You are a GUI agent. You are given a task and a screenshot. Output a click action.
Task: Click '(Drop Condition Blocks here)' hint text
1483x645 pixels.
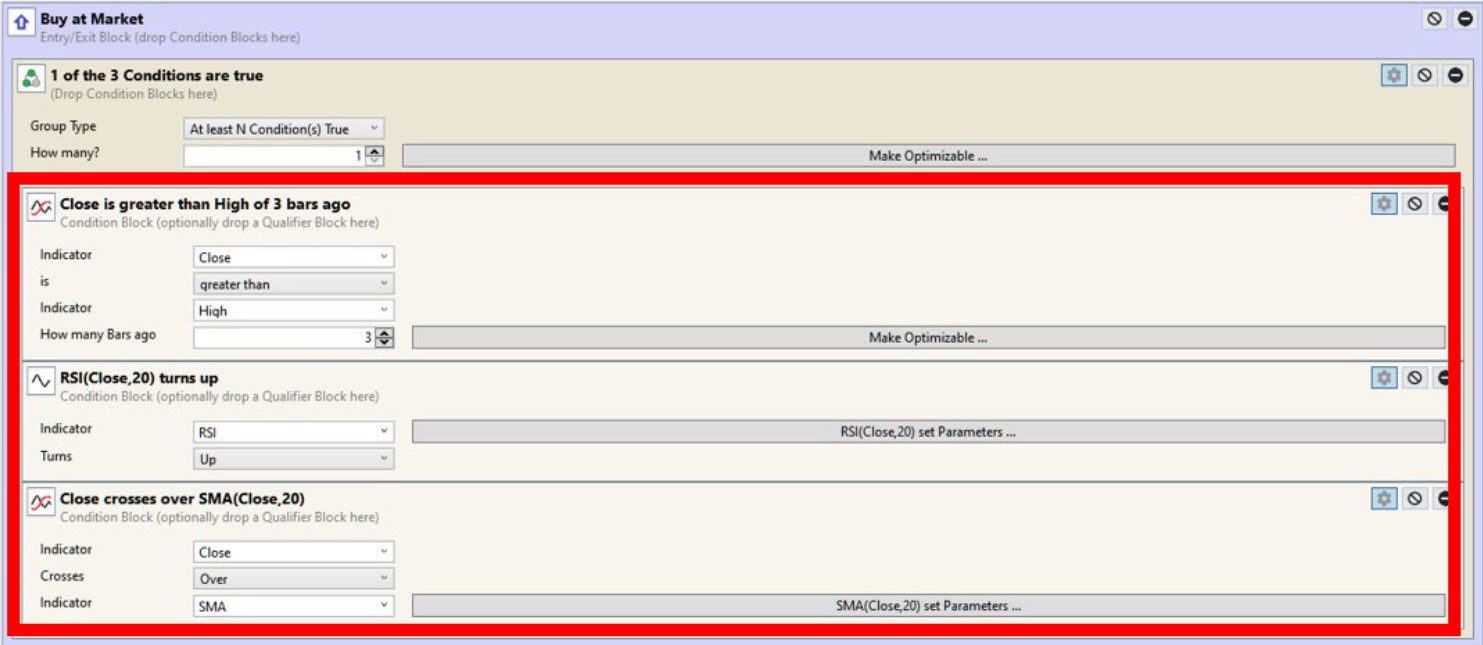pos(133,94)
